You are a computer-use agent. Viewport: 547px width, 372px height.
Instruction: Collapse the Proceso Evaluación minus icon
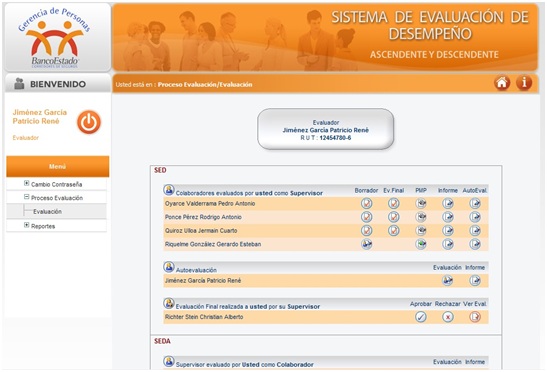click(x=27, y=197)
